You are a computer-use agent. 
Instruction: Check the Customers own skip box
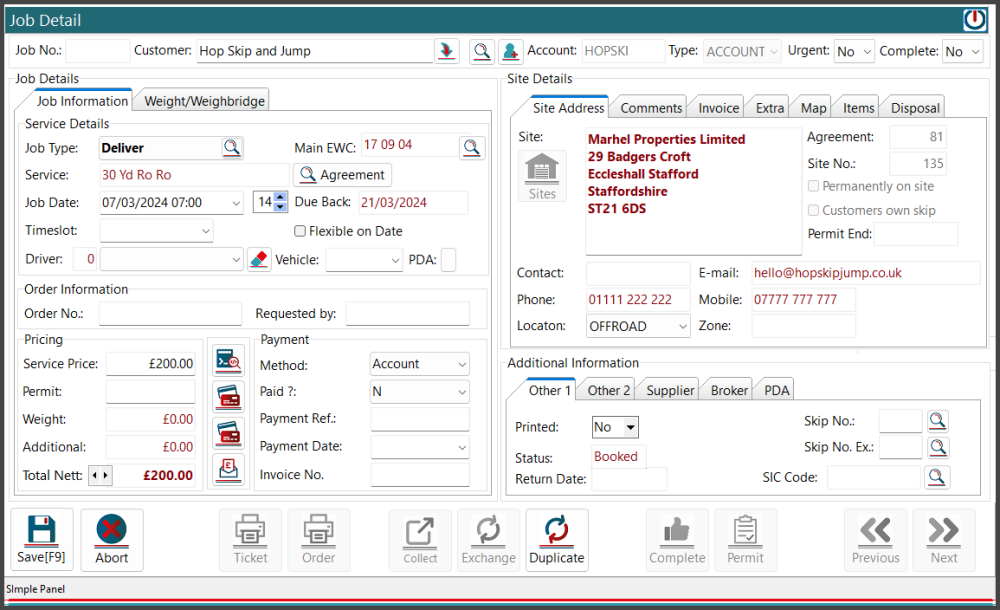point(814,210)
